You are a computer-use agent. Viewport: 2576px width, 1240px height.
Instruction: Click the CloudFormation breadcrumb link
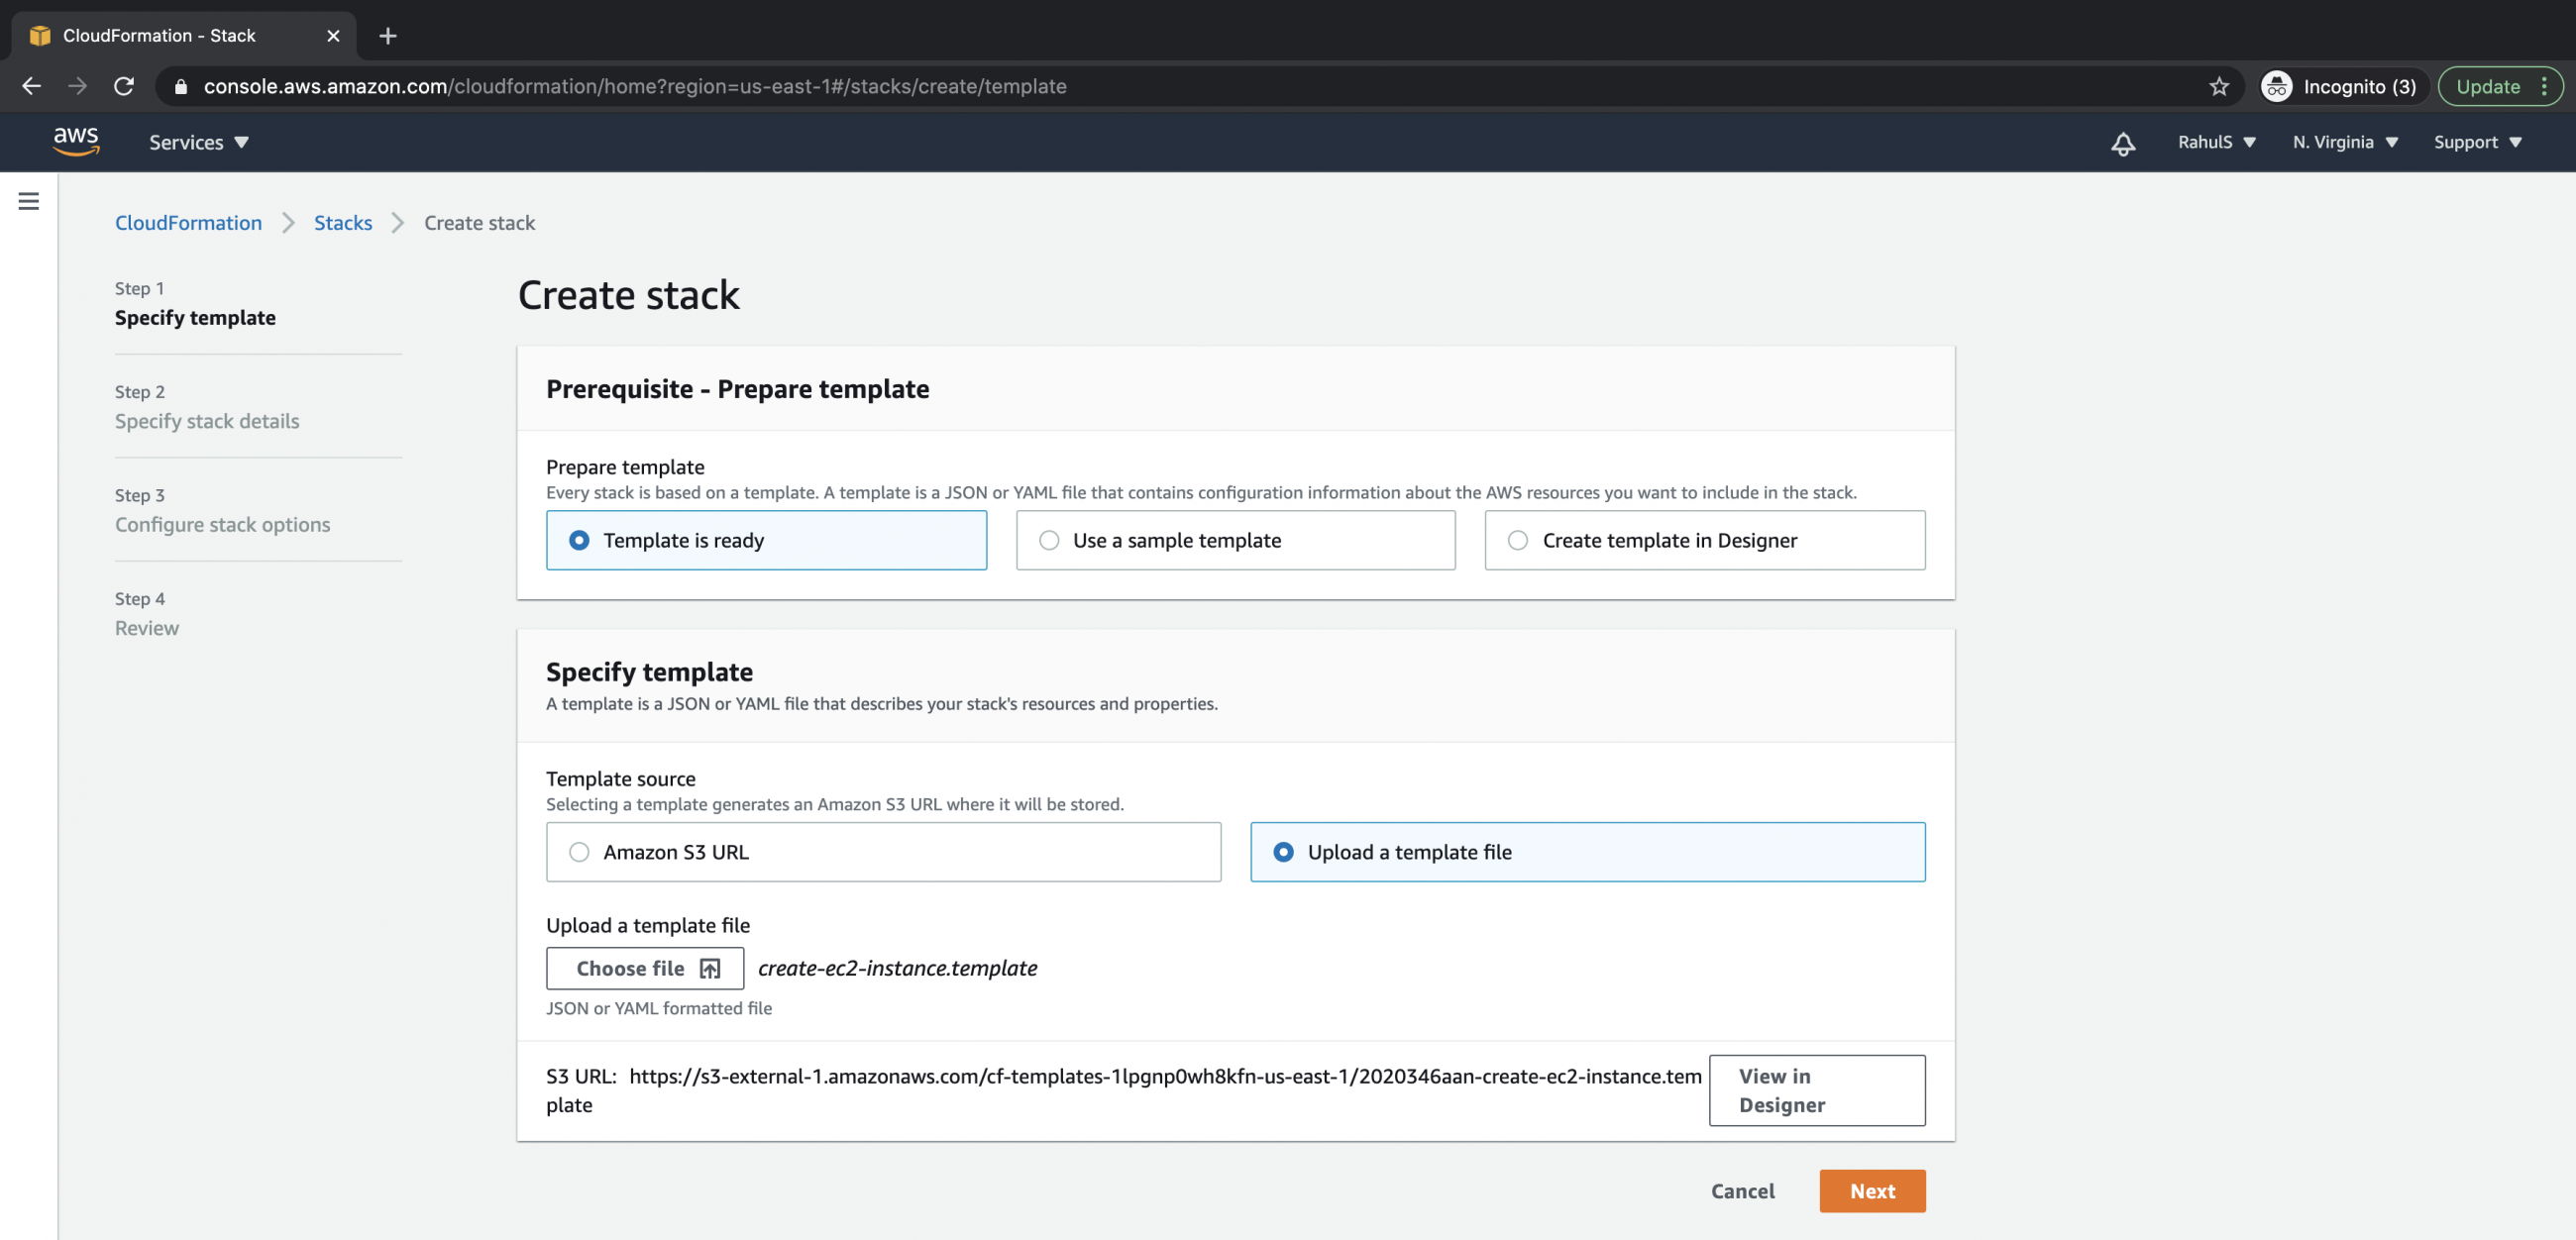[x=188, y=223]
